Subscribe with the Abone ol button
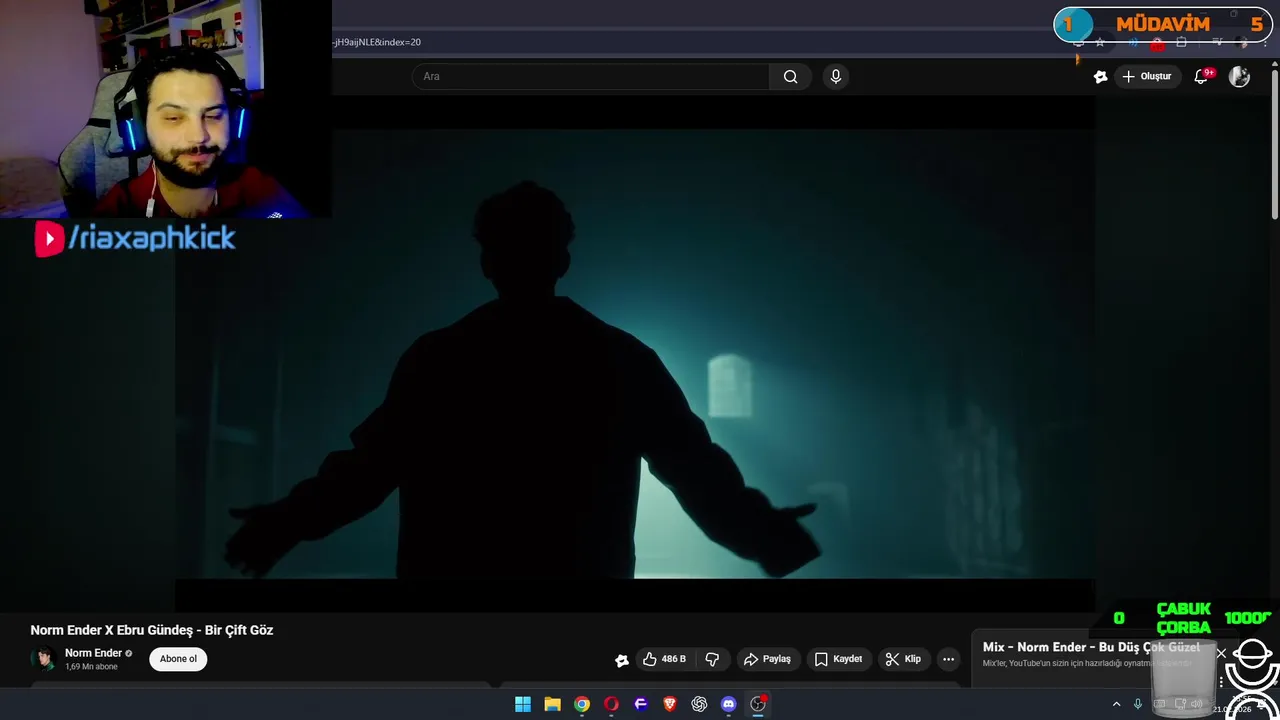This screenshot has height=720, width=1280. (178, 658)
